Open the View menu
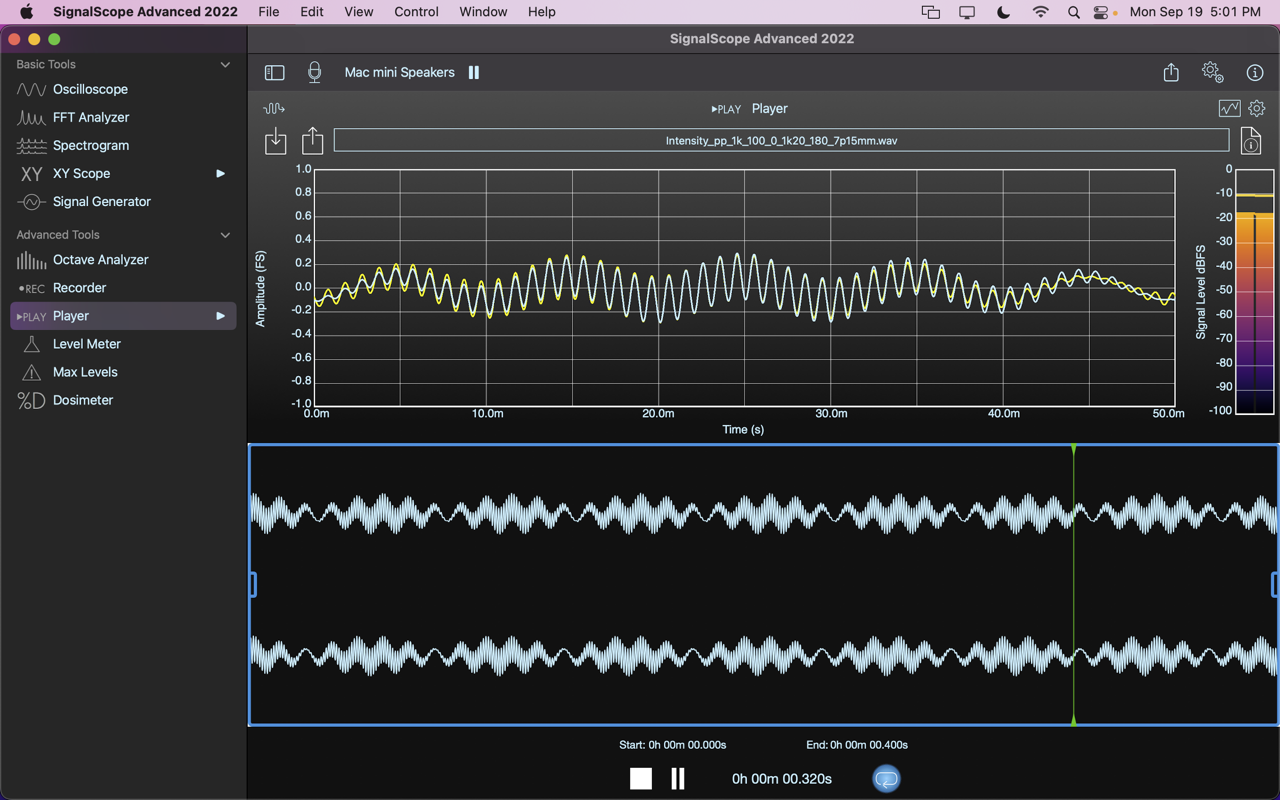 point(358,12)
